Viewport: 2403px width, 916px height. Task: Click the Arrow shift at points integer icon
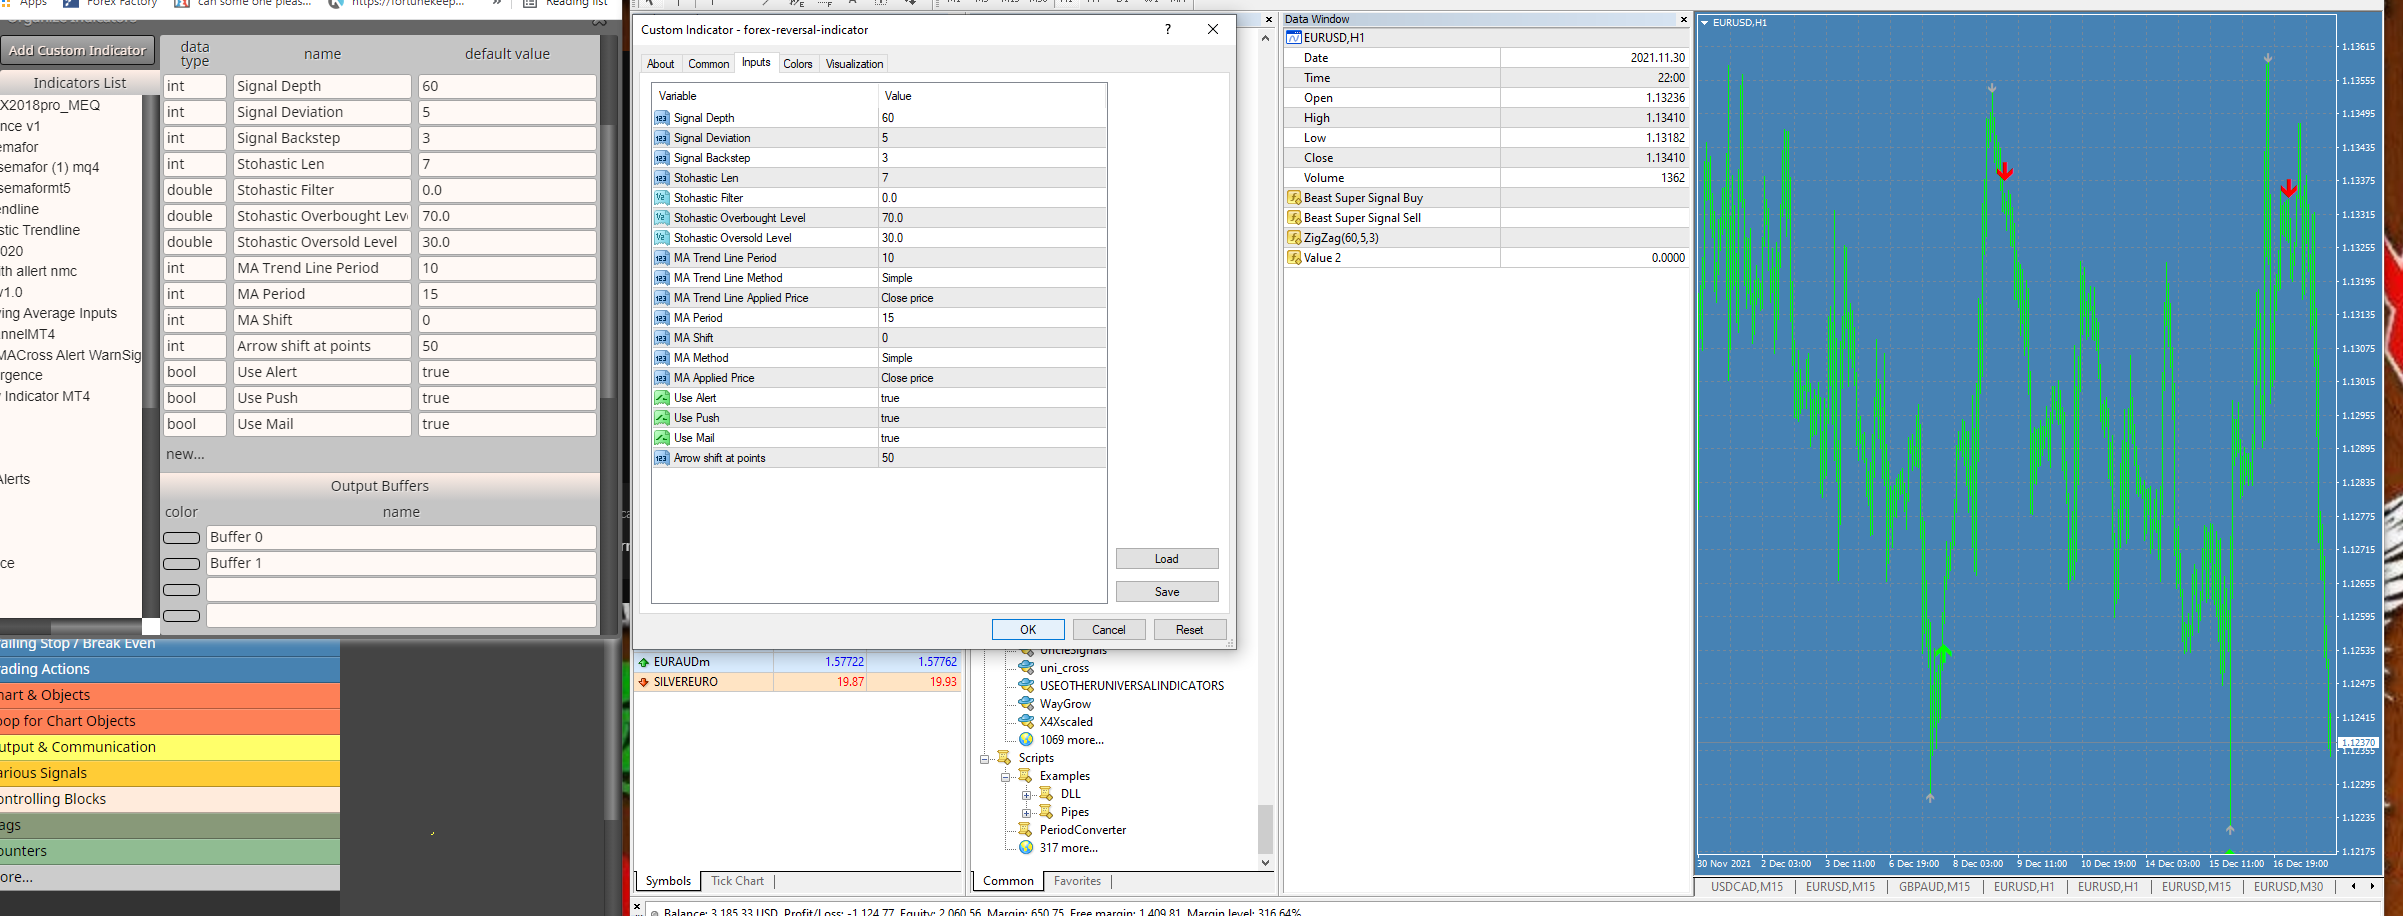661,458
